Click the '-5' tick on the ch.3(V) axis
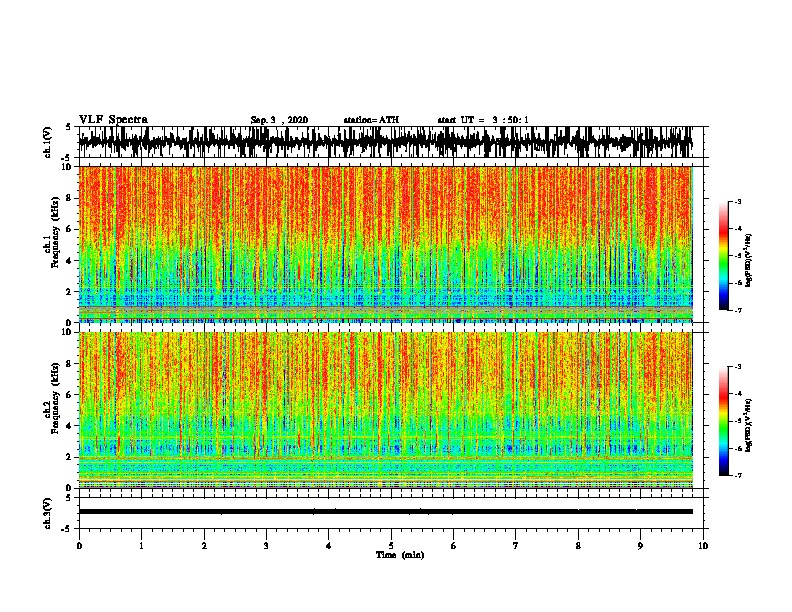 67,529
